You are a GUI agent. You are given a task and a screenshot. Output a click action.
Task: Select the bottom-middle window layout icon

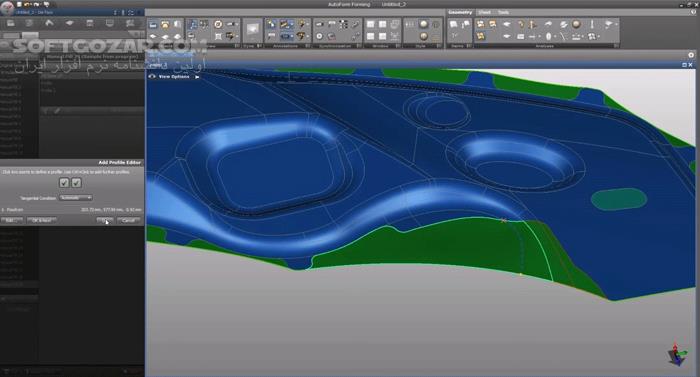pos(383,36)
